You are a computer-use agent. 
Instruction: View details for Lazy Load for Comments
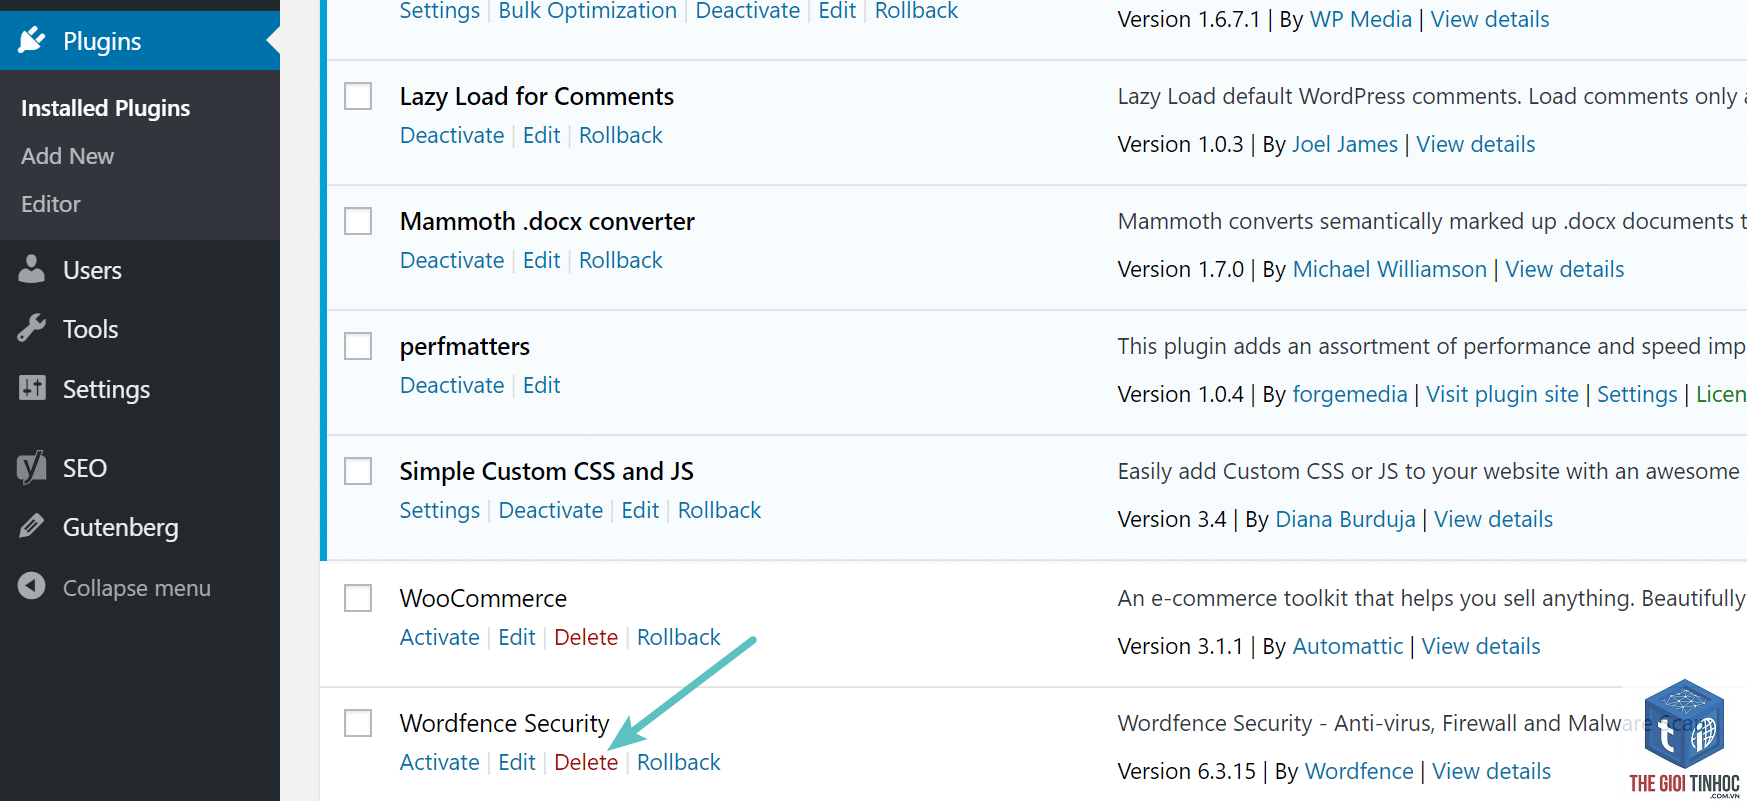click(x=1476, y=144)
